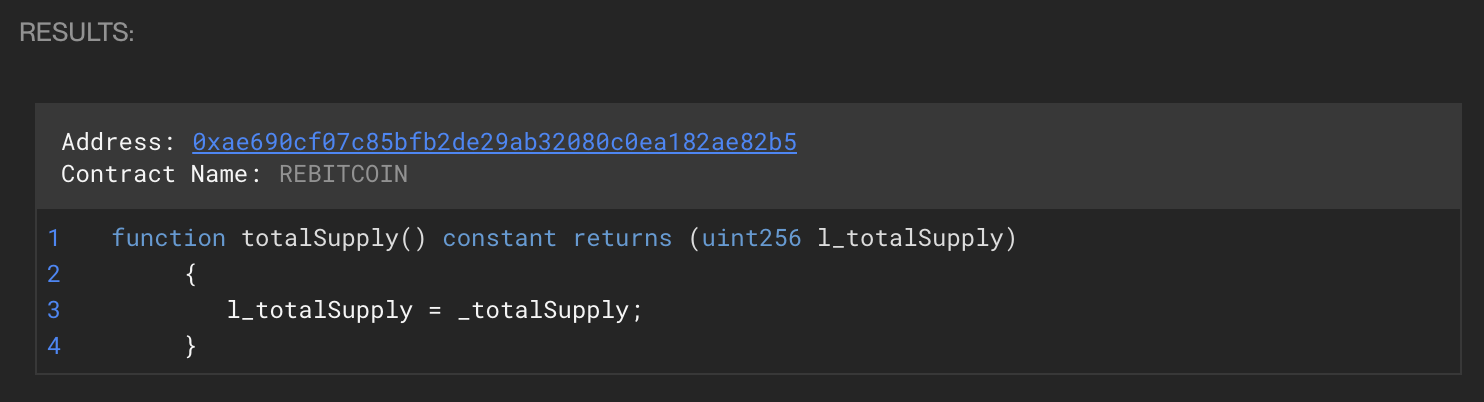Click the RESULTS: heading

(x=77, y=32)
